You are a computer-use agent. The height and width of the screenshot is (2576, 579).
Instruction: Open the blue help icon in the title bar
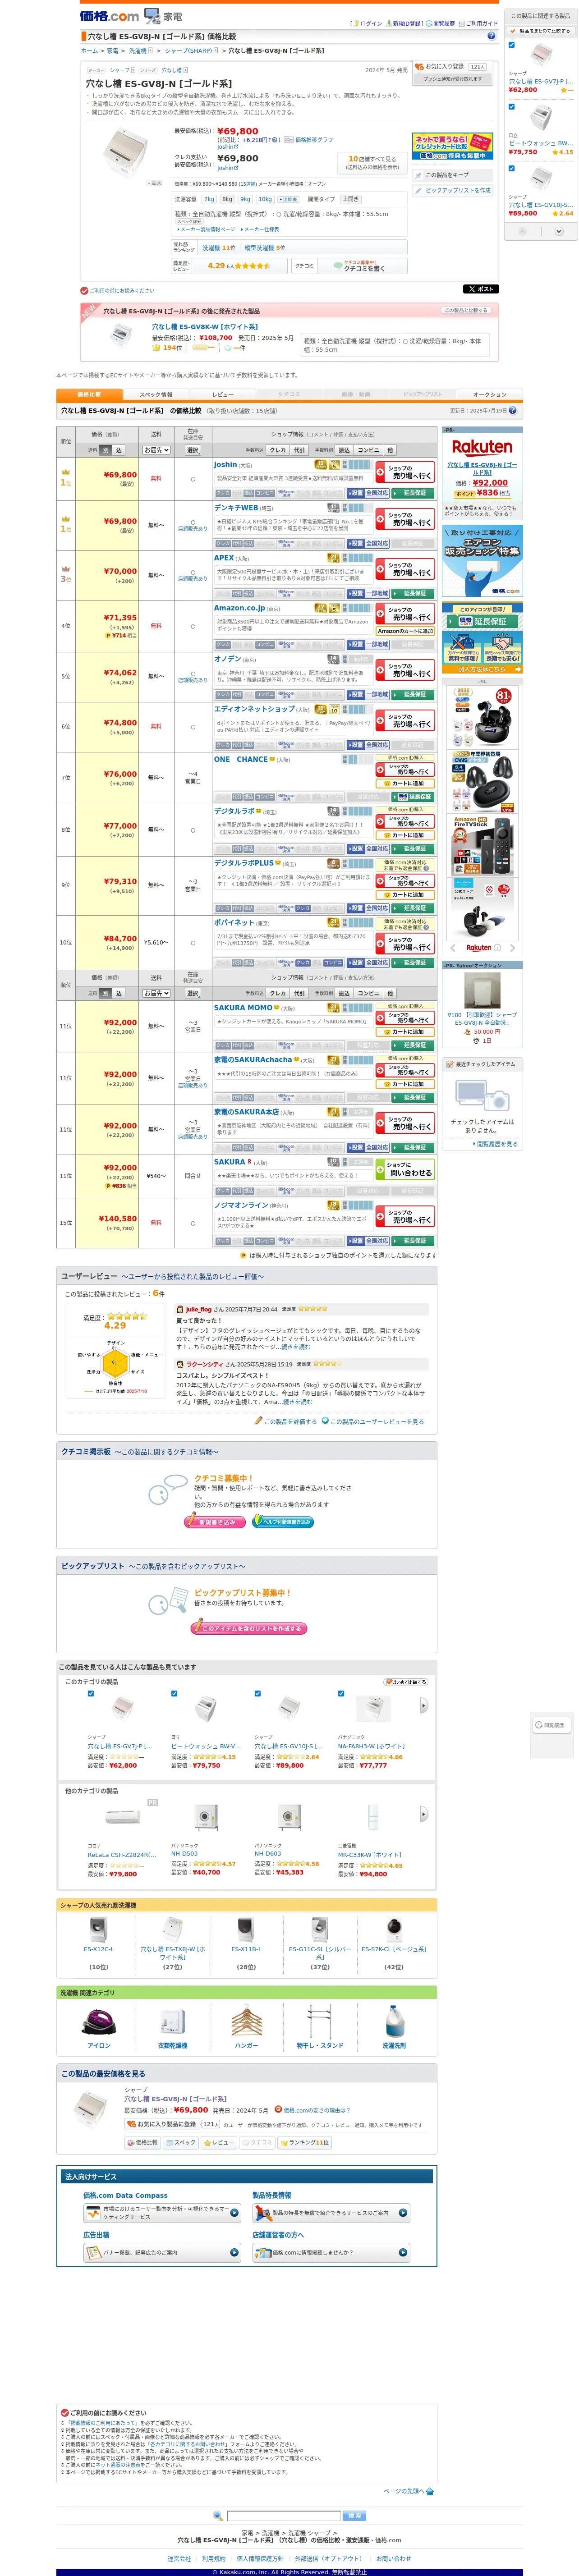pyautogui.click(x=491, y=36)
